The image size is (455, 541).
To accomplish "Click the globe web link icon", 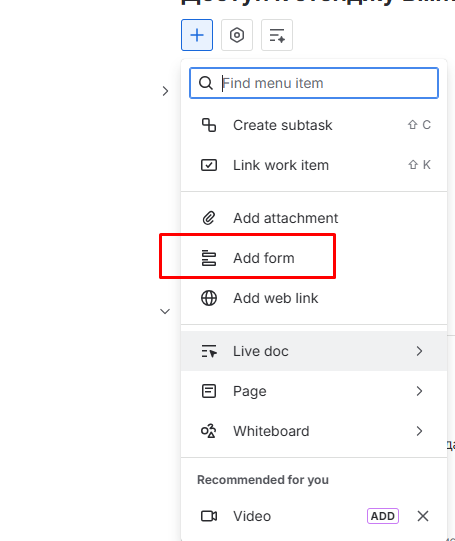I will pos(209,298).
